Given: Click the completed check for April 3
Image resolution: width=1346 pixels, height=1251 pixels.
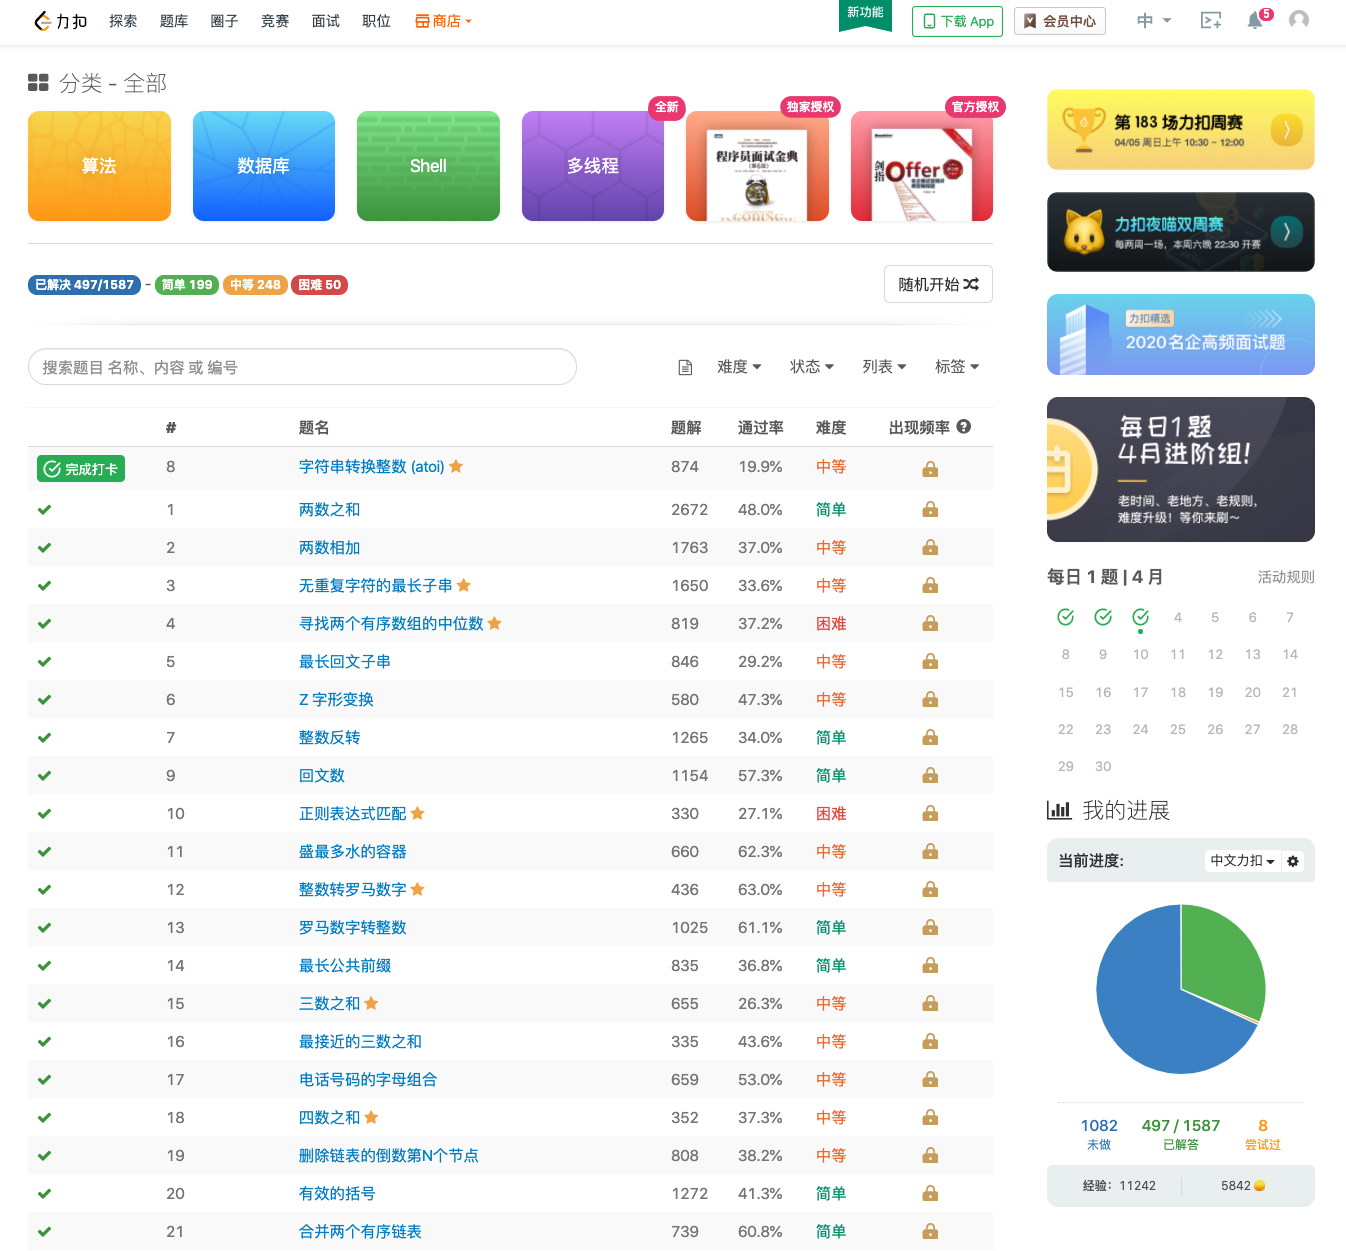Looking at the screenshot, I should coord(1140,617).
